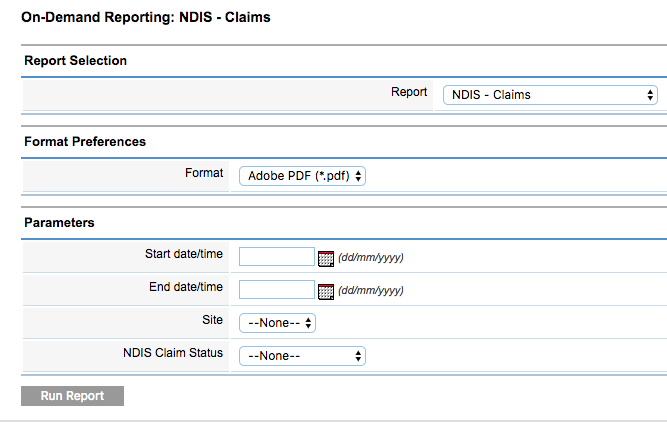Click the Report field label

pos(409,92)
